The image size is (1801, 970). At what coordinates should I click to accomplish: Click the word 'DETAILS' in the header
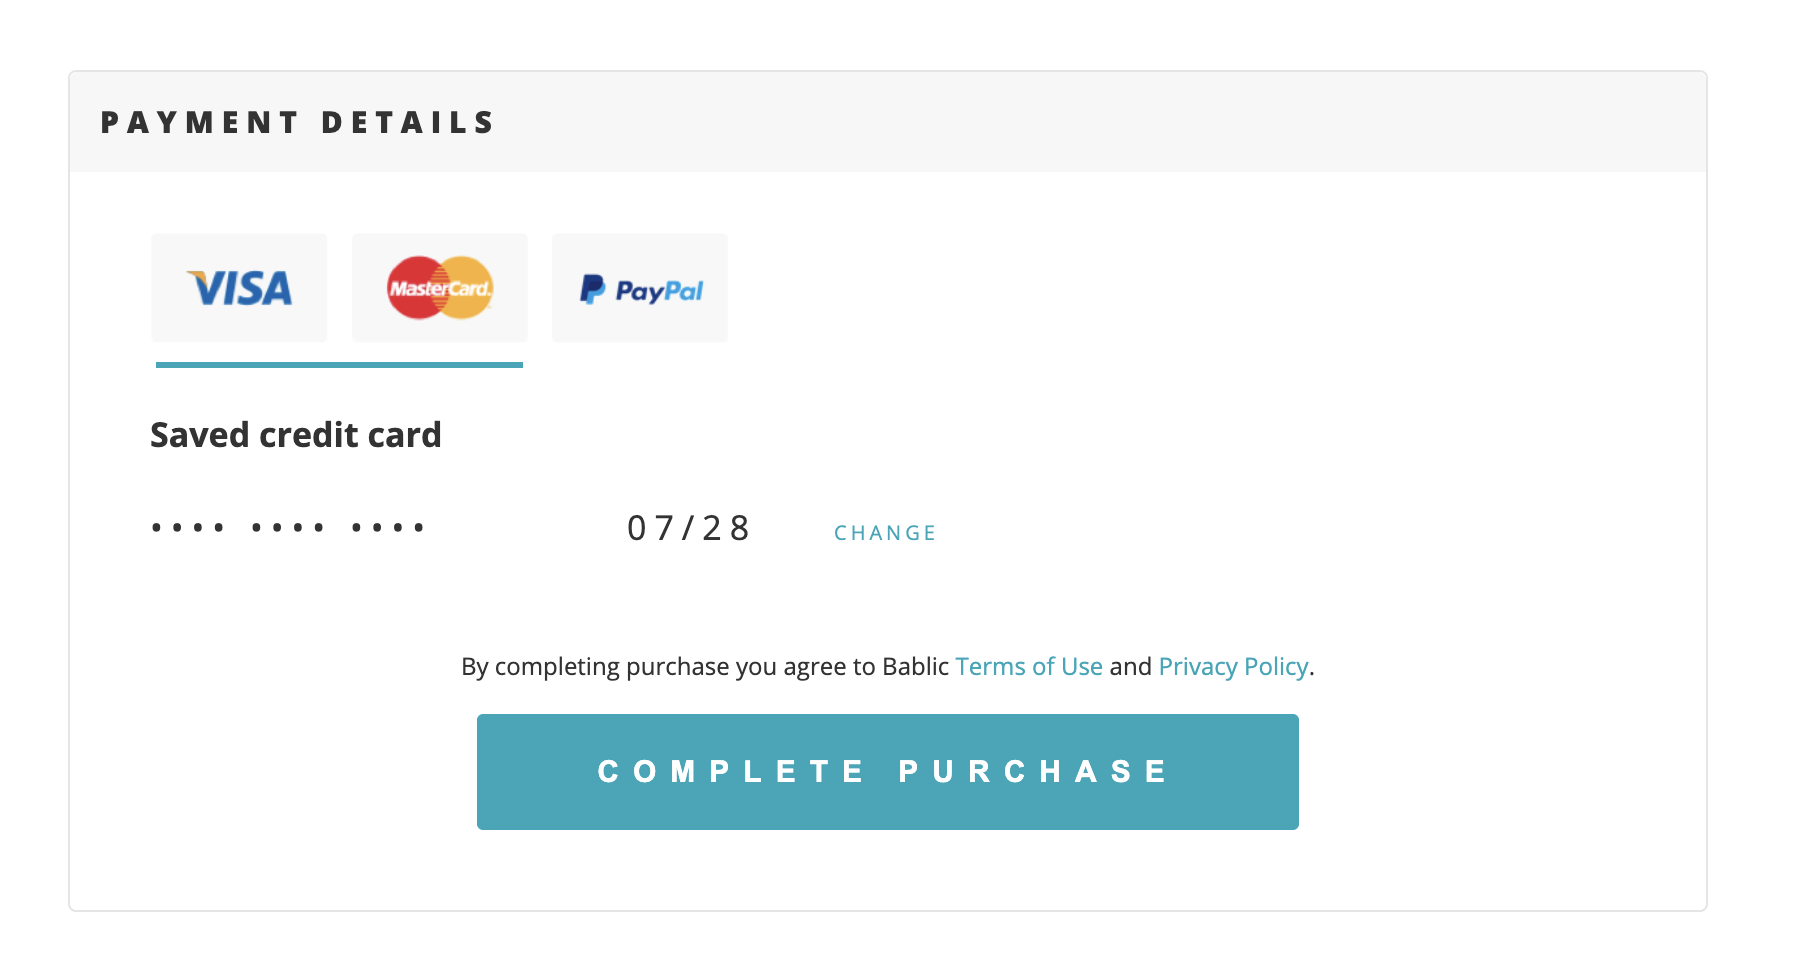pos(408,122)
